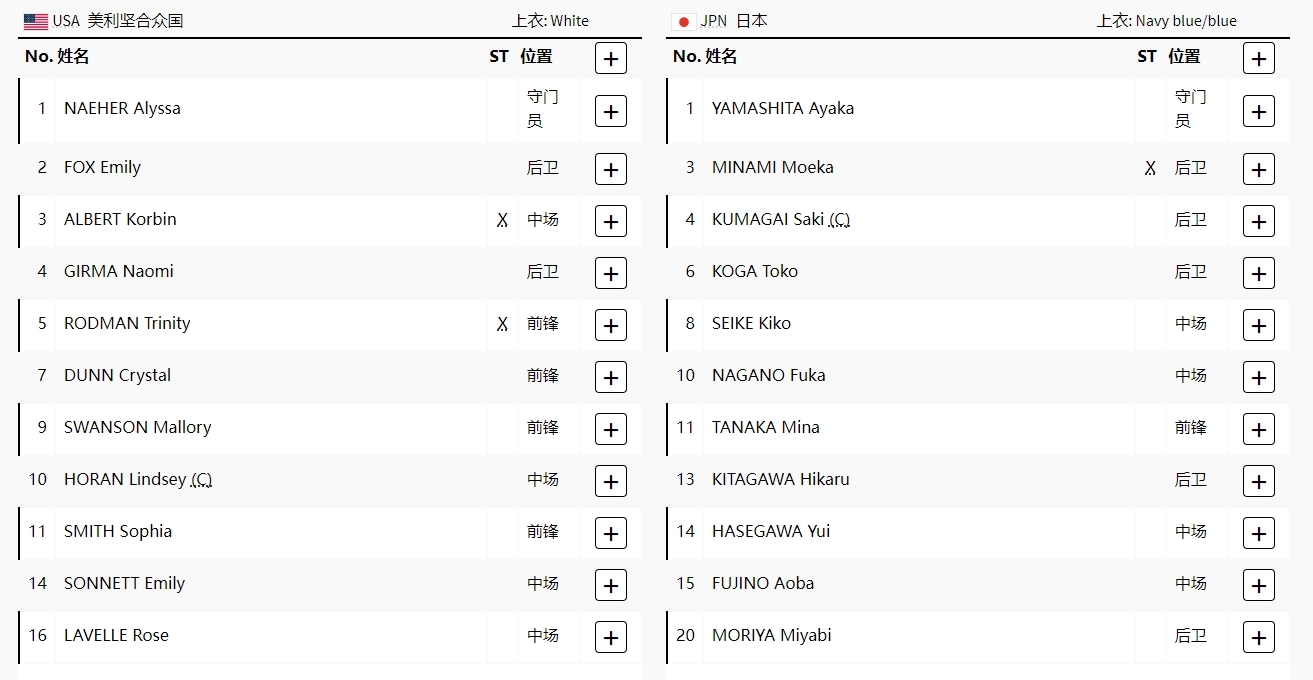The width and height of the screenshot is (1313, 680).
Task: Click the captain (C) marker by HORAN Lindsey
Action: tap(202, 480)
